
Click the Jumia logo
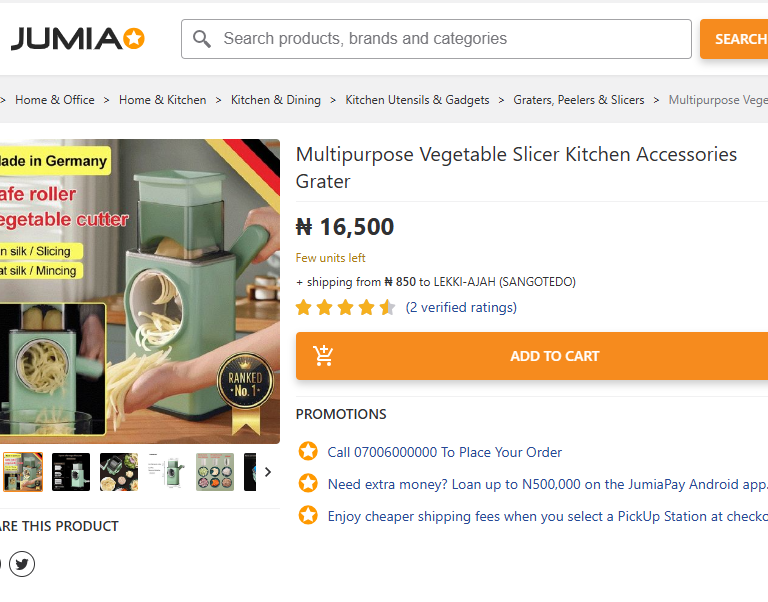[78, 39]
